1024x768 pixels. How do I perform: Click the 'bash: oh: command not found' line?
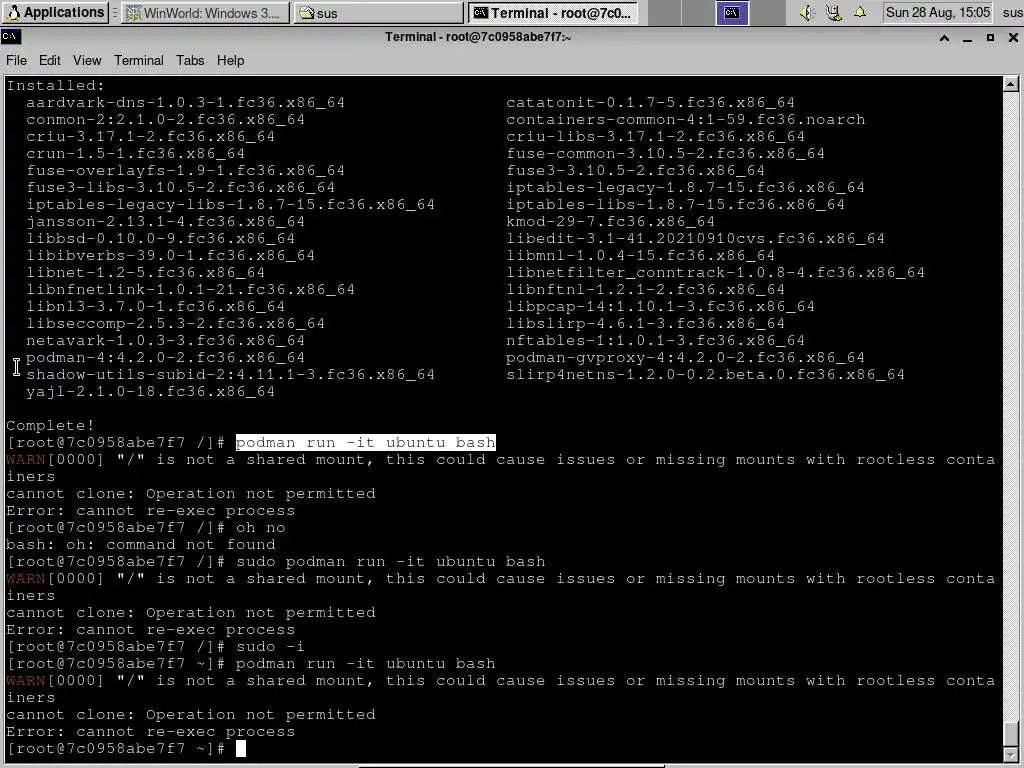tap(141, 545)
